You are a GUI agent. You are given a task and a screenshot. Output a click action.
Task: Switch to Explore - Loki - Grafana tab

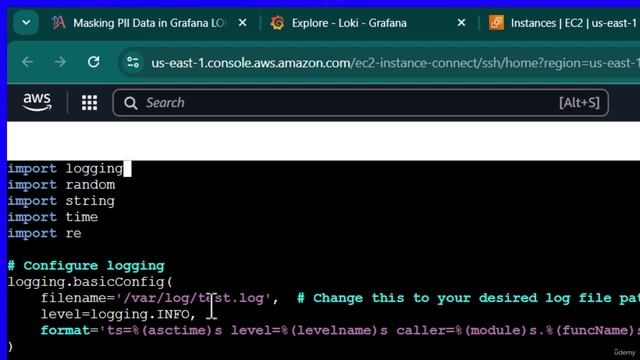tap(349, 23)
